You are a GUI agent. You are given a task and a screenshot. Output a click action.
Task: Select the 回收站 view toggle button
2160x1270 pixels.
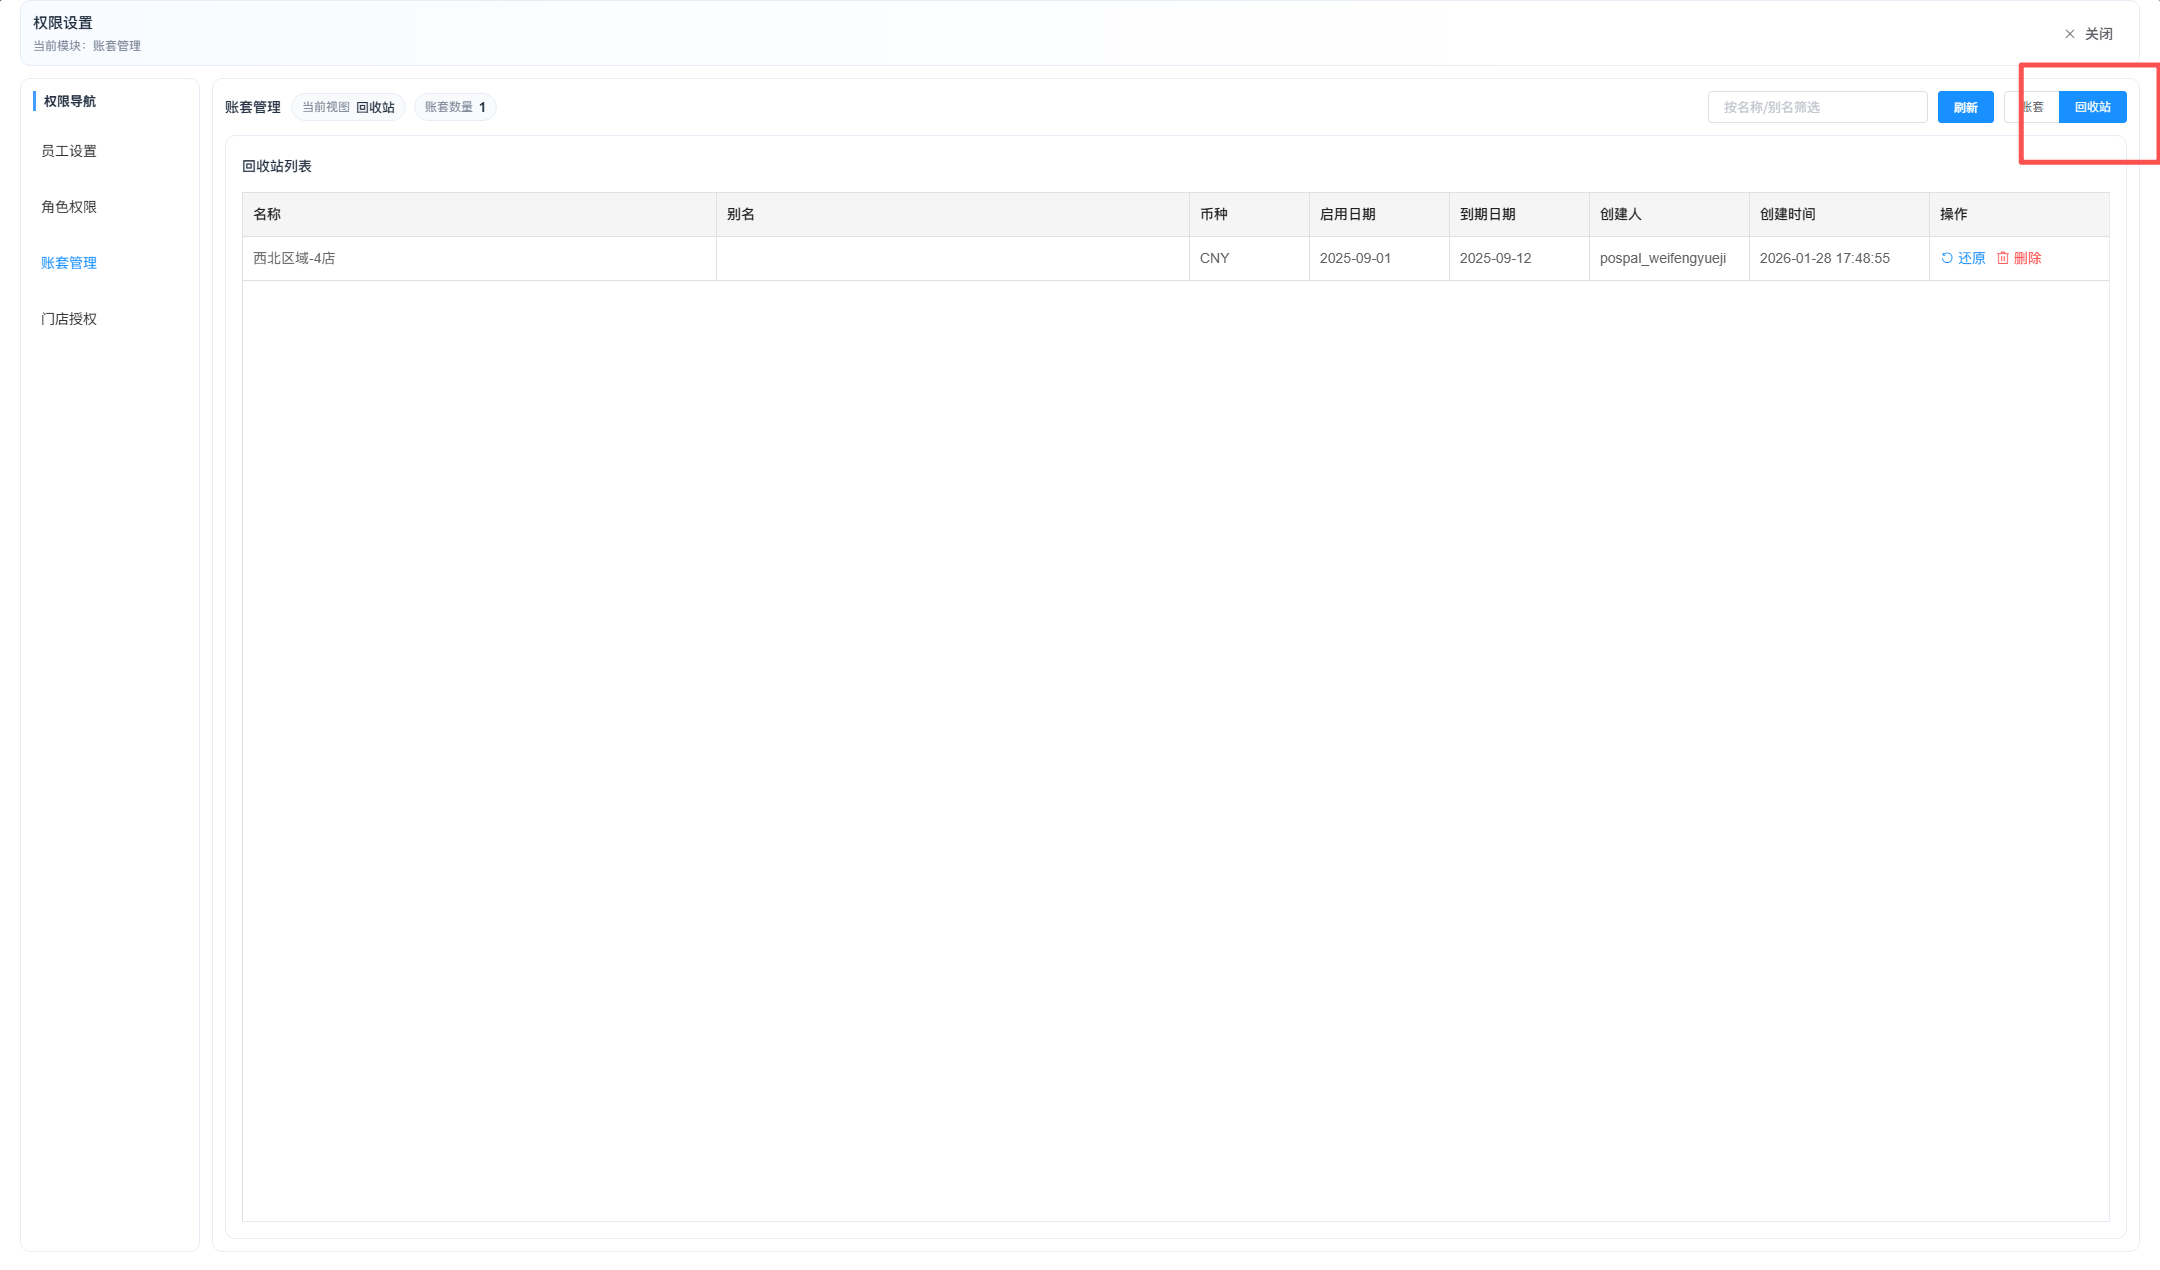point(2092,107)
